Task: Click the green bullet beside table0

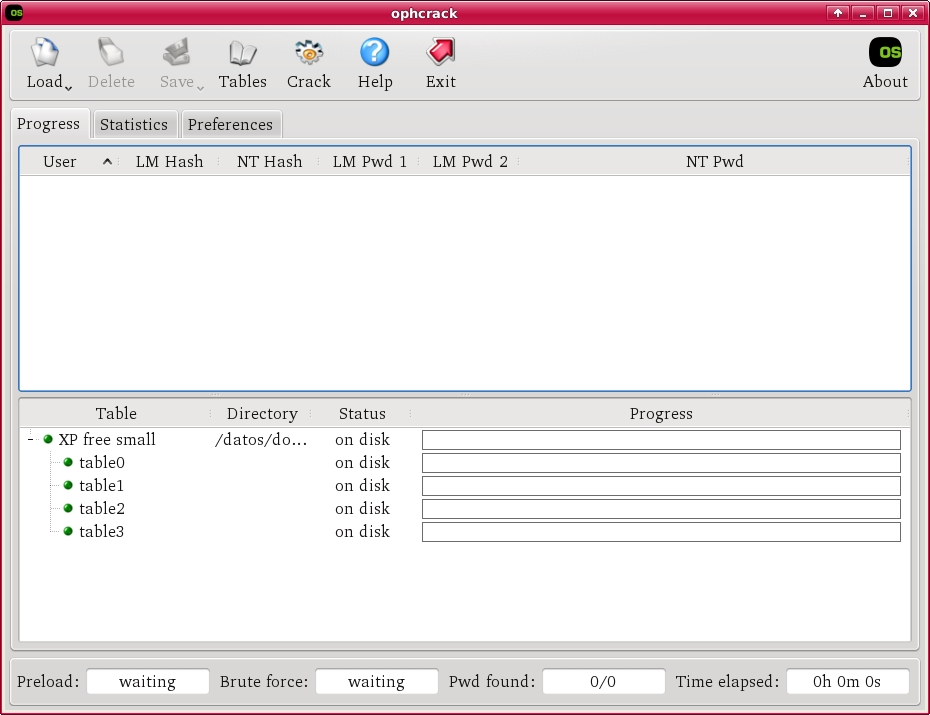Action: point(68,462)
